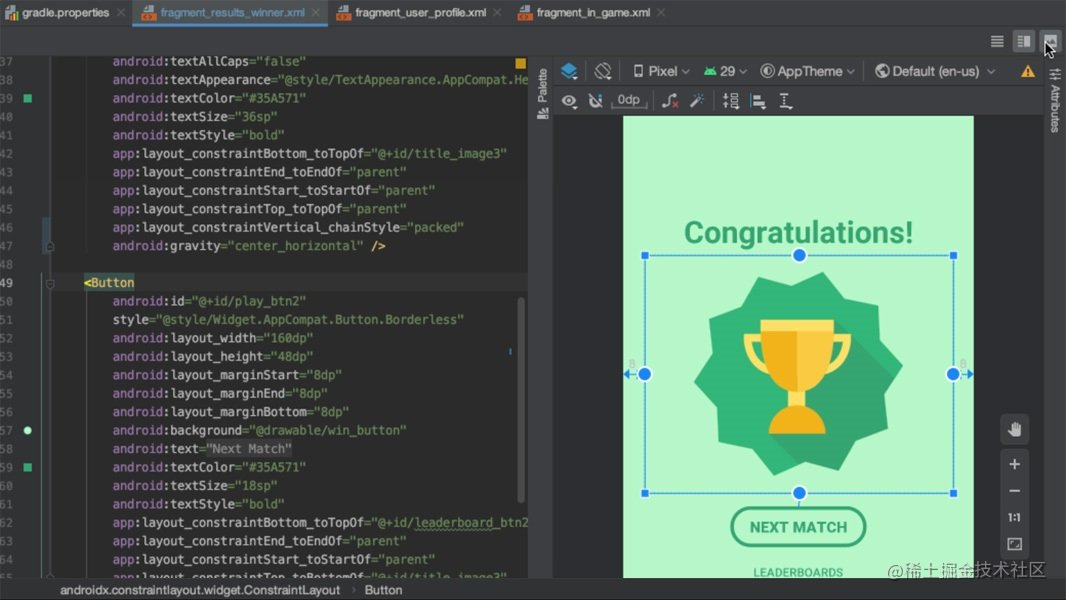The height and width of the screenshot is (600, 1066).
Task: Select Button in the breadcrumb bar
Action: tap(384, 590)
